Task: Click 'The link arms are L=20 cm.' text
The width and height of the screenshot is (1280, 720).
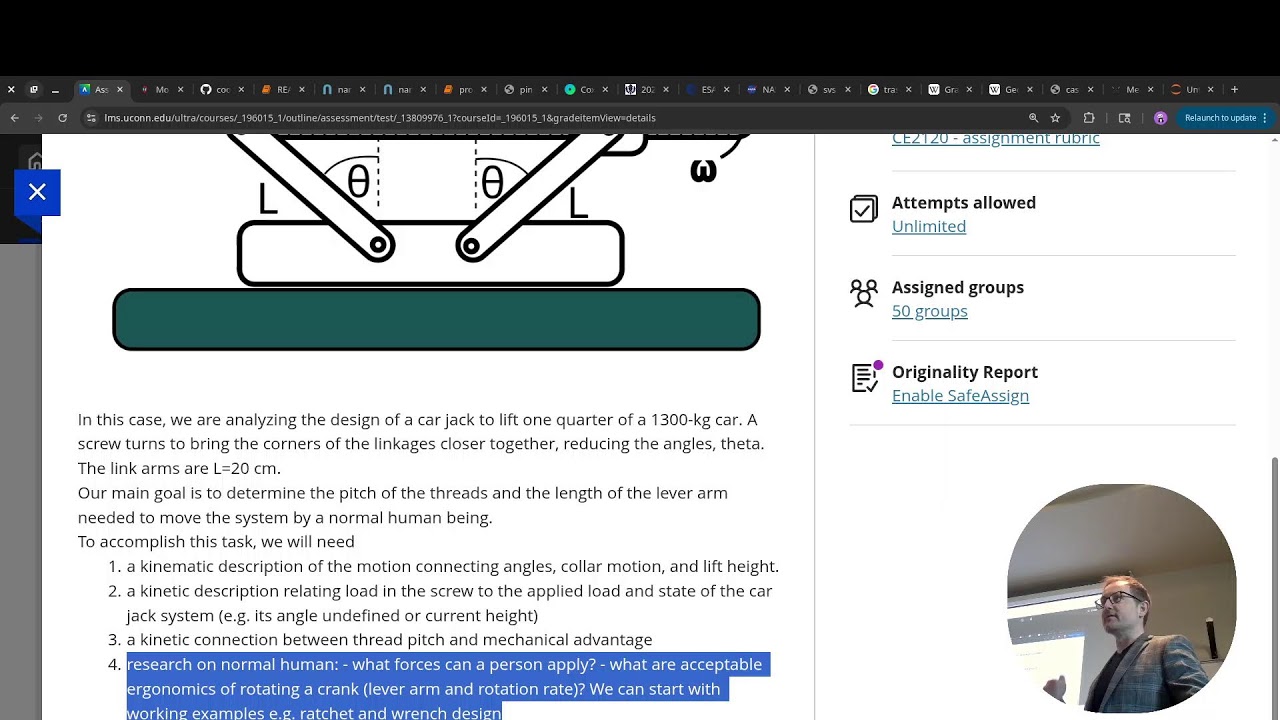Action: pyautogui.click(x=179, y=468)
